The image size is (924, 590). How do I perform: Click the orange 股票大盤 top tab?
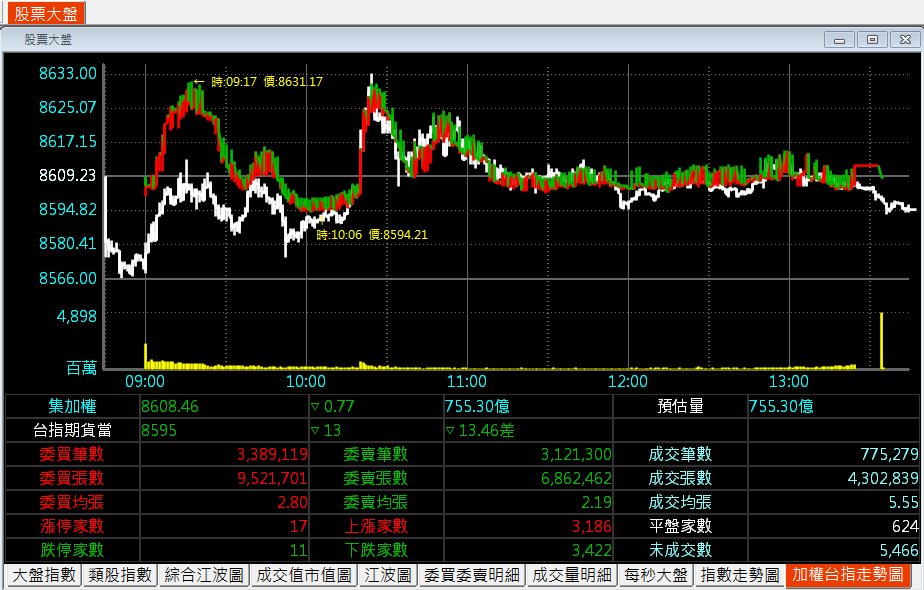click(43, 12)
